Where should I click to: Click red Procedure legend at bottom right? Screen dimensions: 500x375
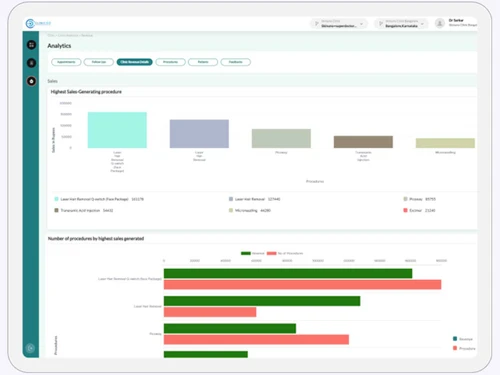(464, 348)
